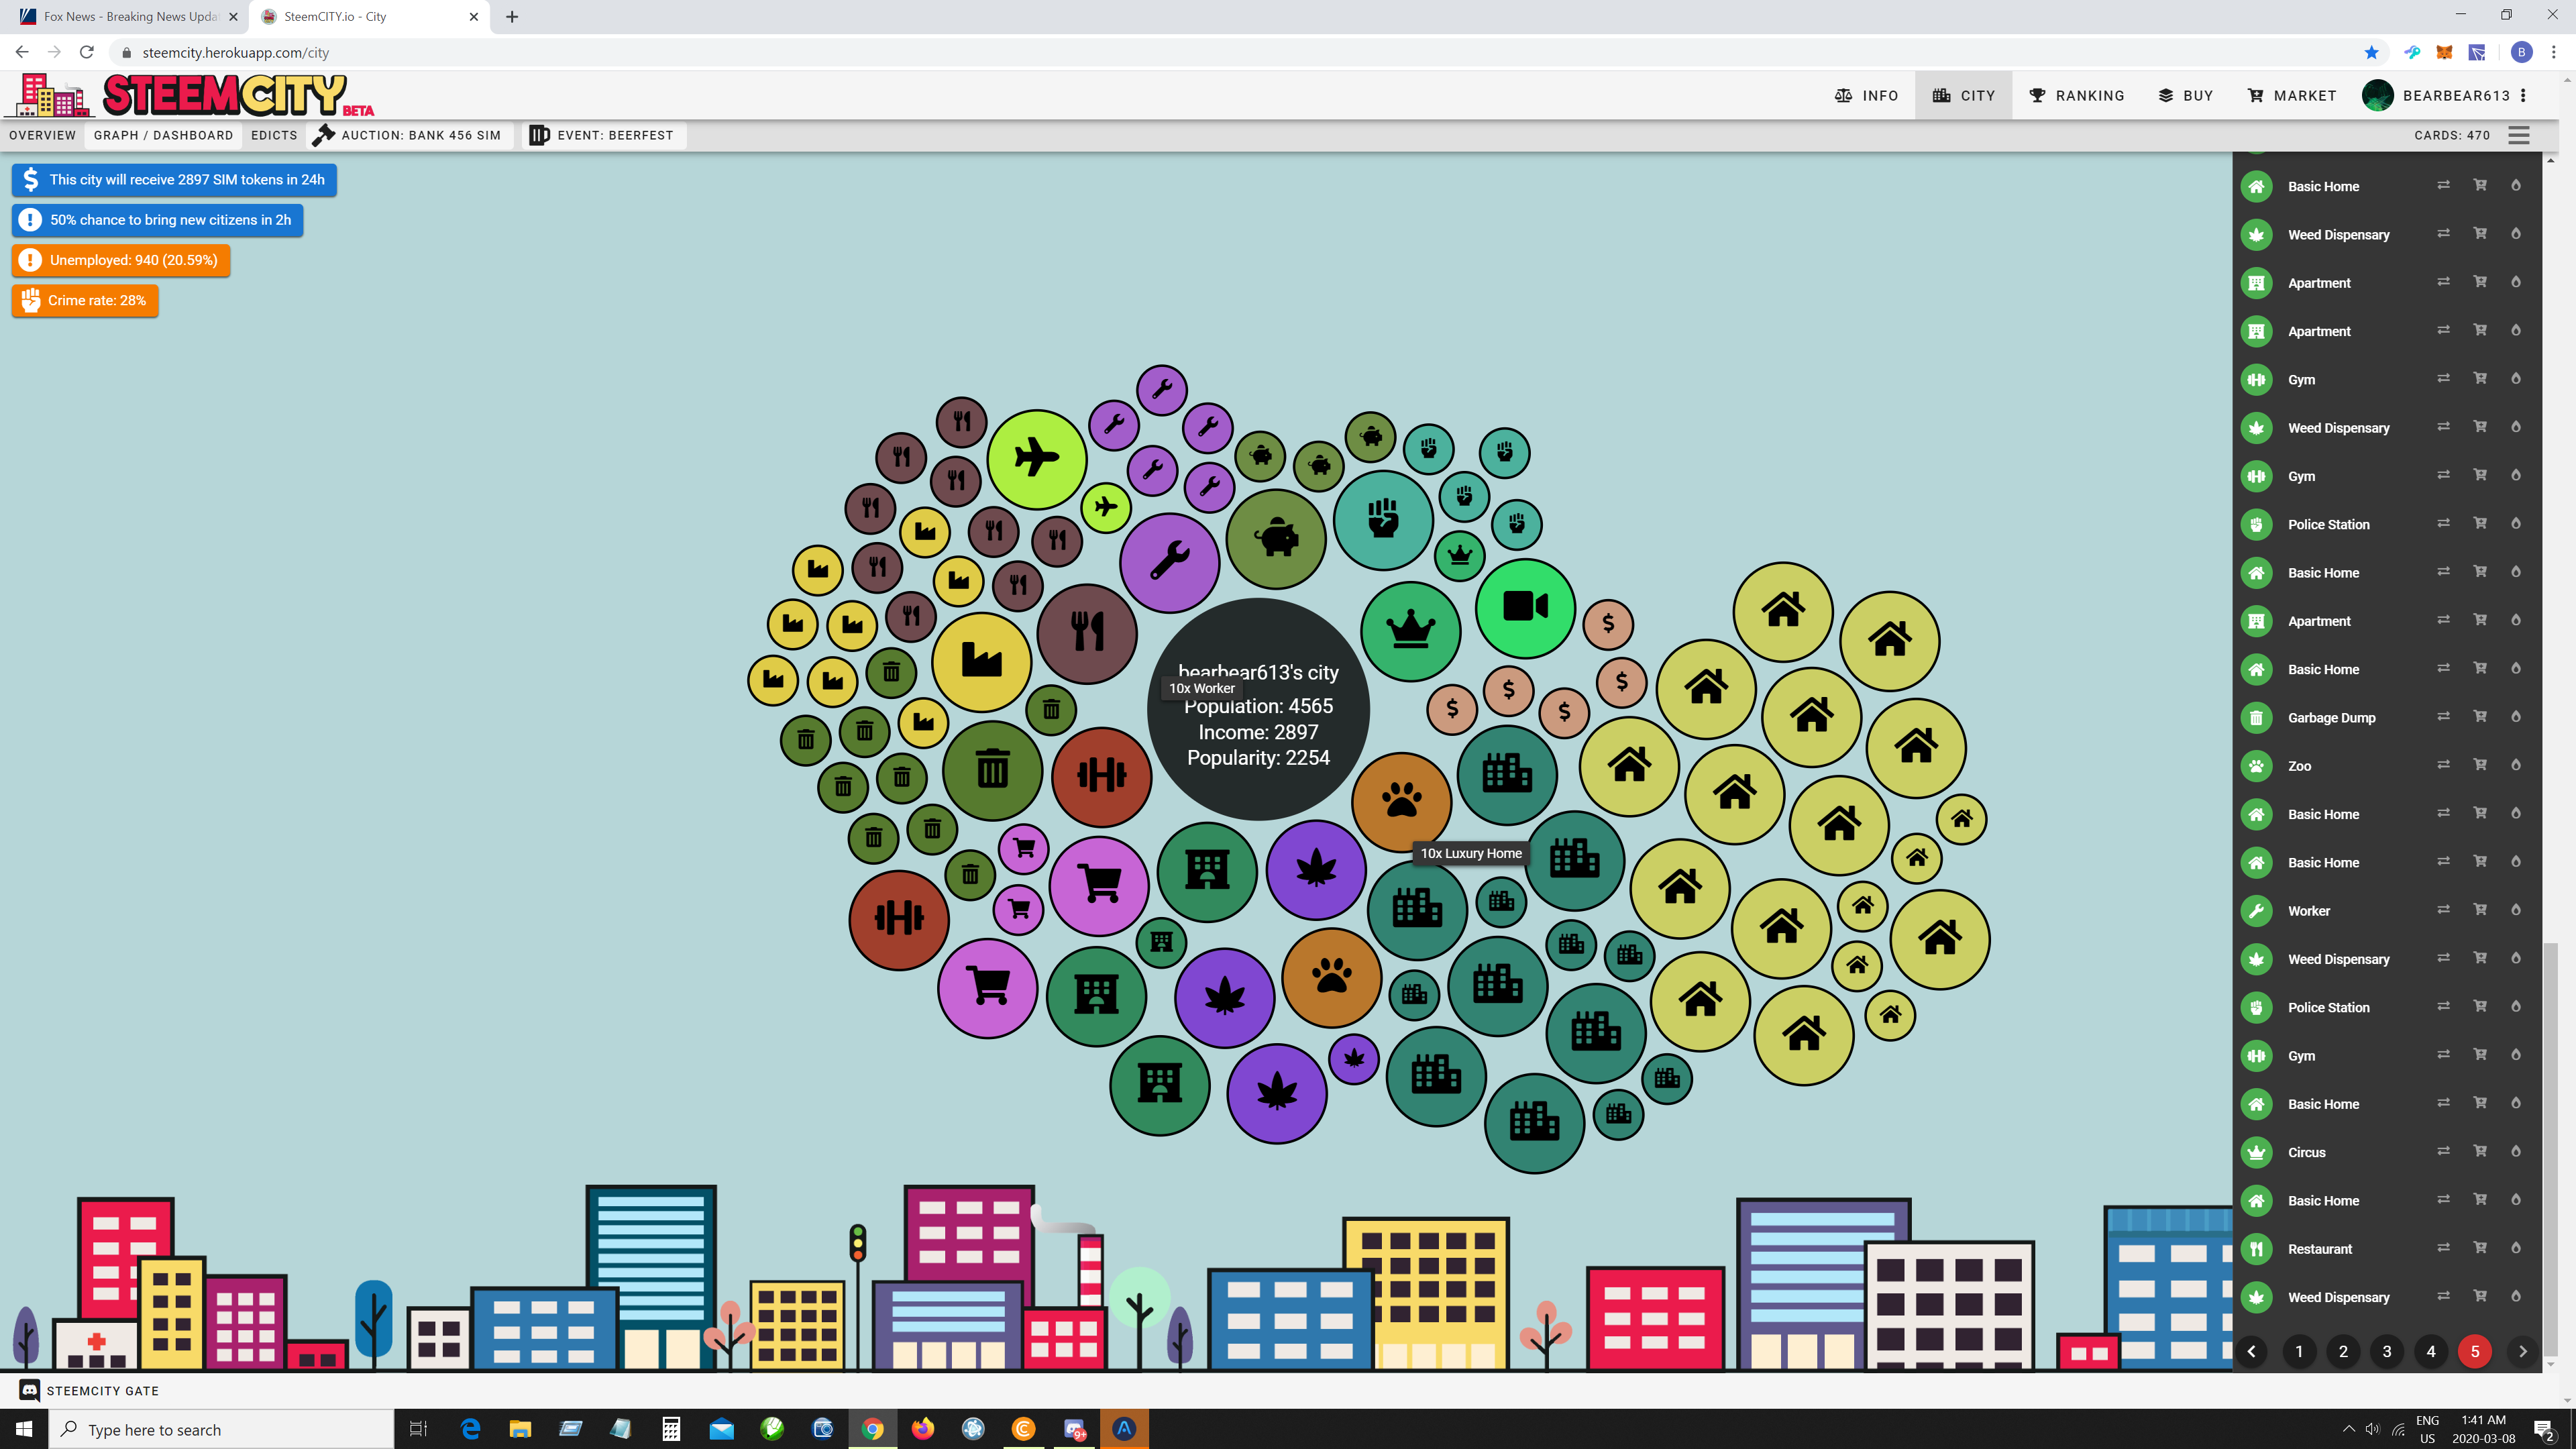Go to the next page of the card list
Screen dimensions: 2576x1449
pyautogui.click(x=2522, y=1351)
